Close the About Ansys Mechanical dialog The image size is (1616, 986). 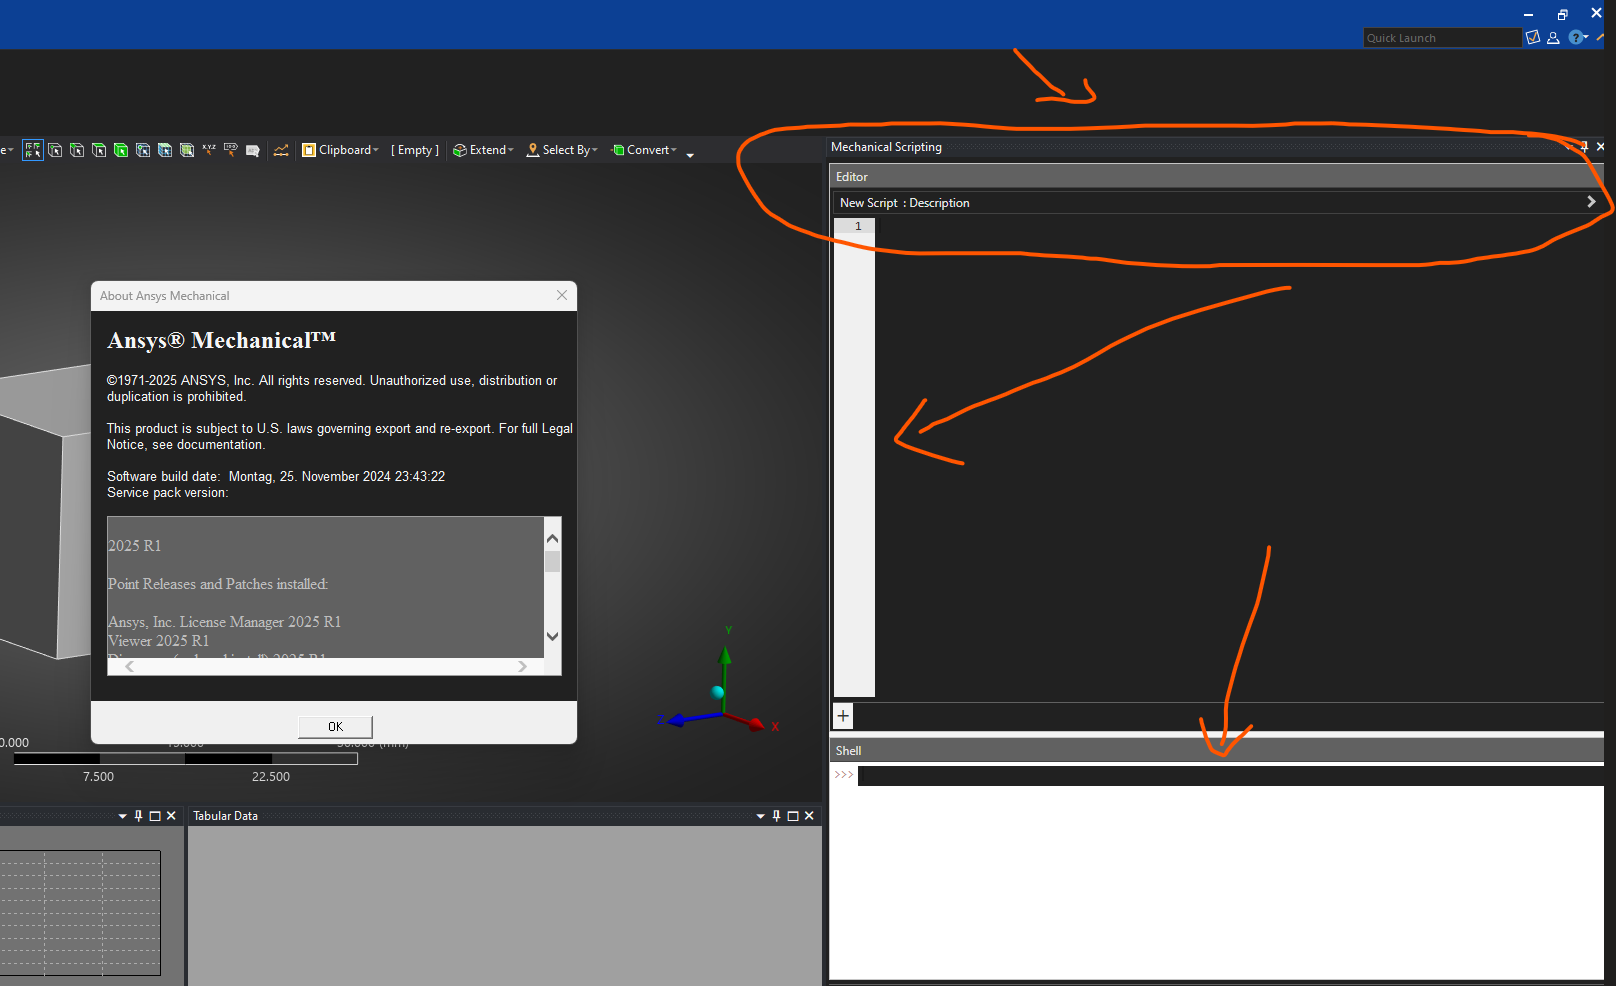coord(562,295)
